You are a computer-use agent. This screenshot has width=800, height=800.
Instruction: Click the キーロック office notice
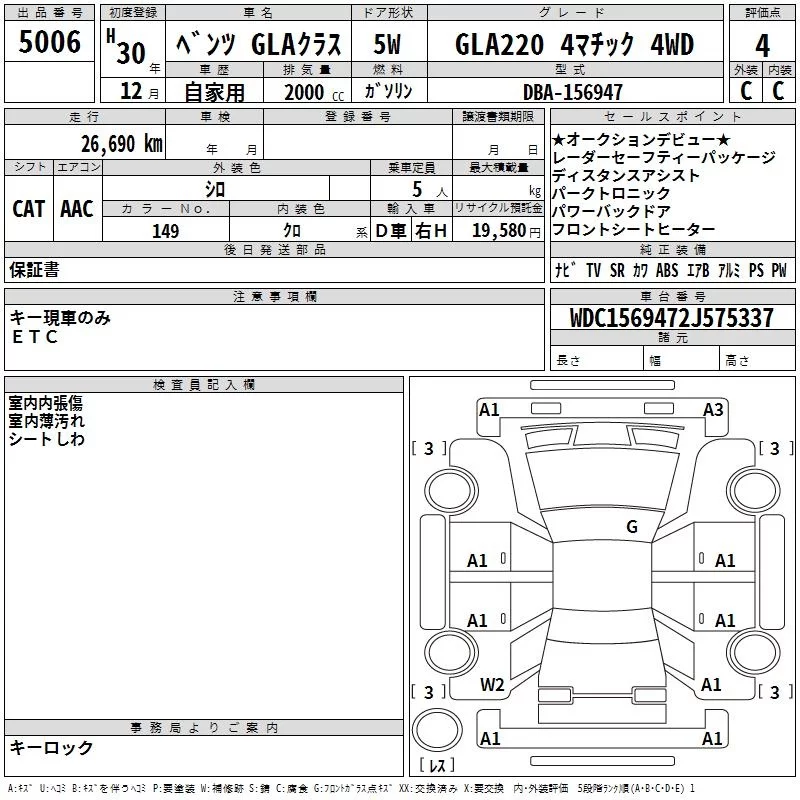pos(51,747)
